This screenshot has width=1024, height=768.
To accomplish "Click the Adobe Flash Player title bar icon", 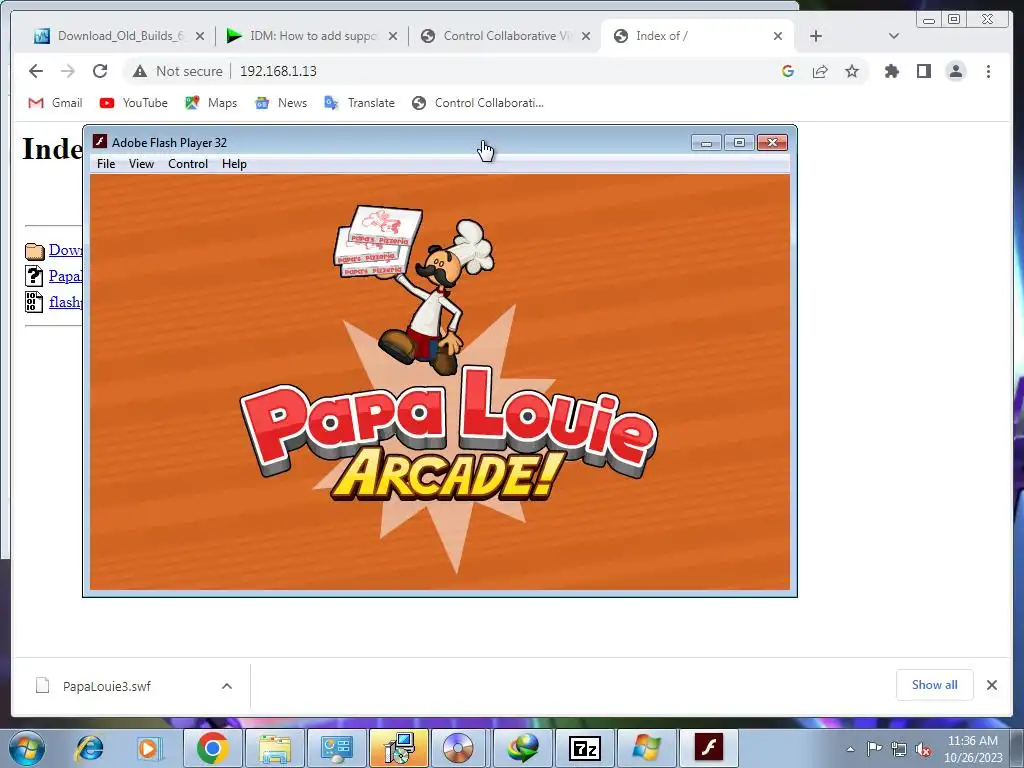I will point(100,142).
